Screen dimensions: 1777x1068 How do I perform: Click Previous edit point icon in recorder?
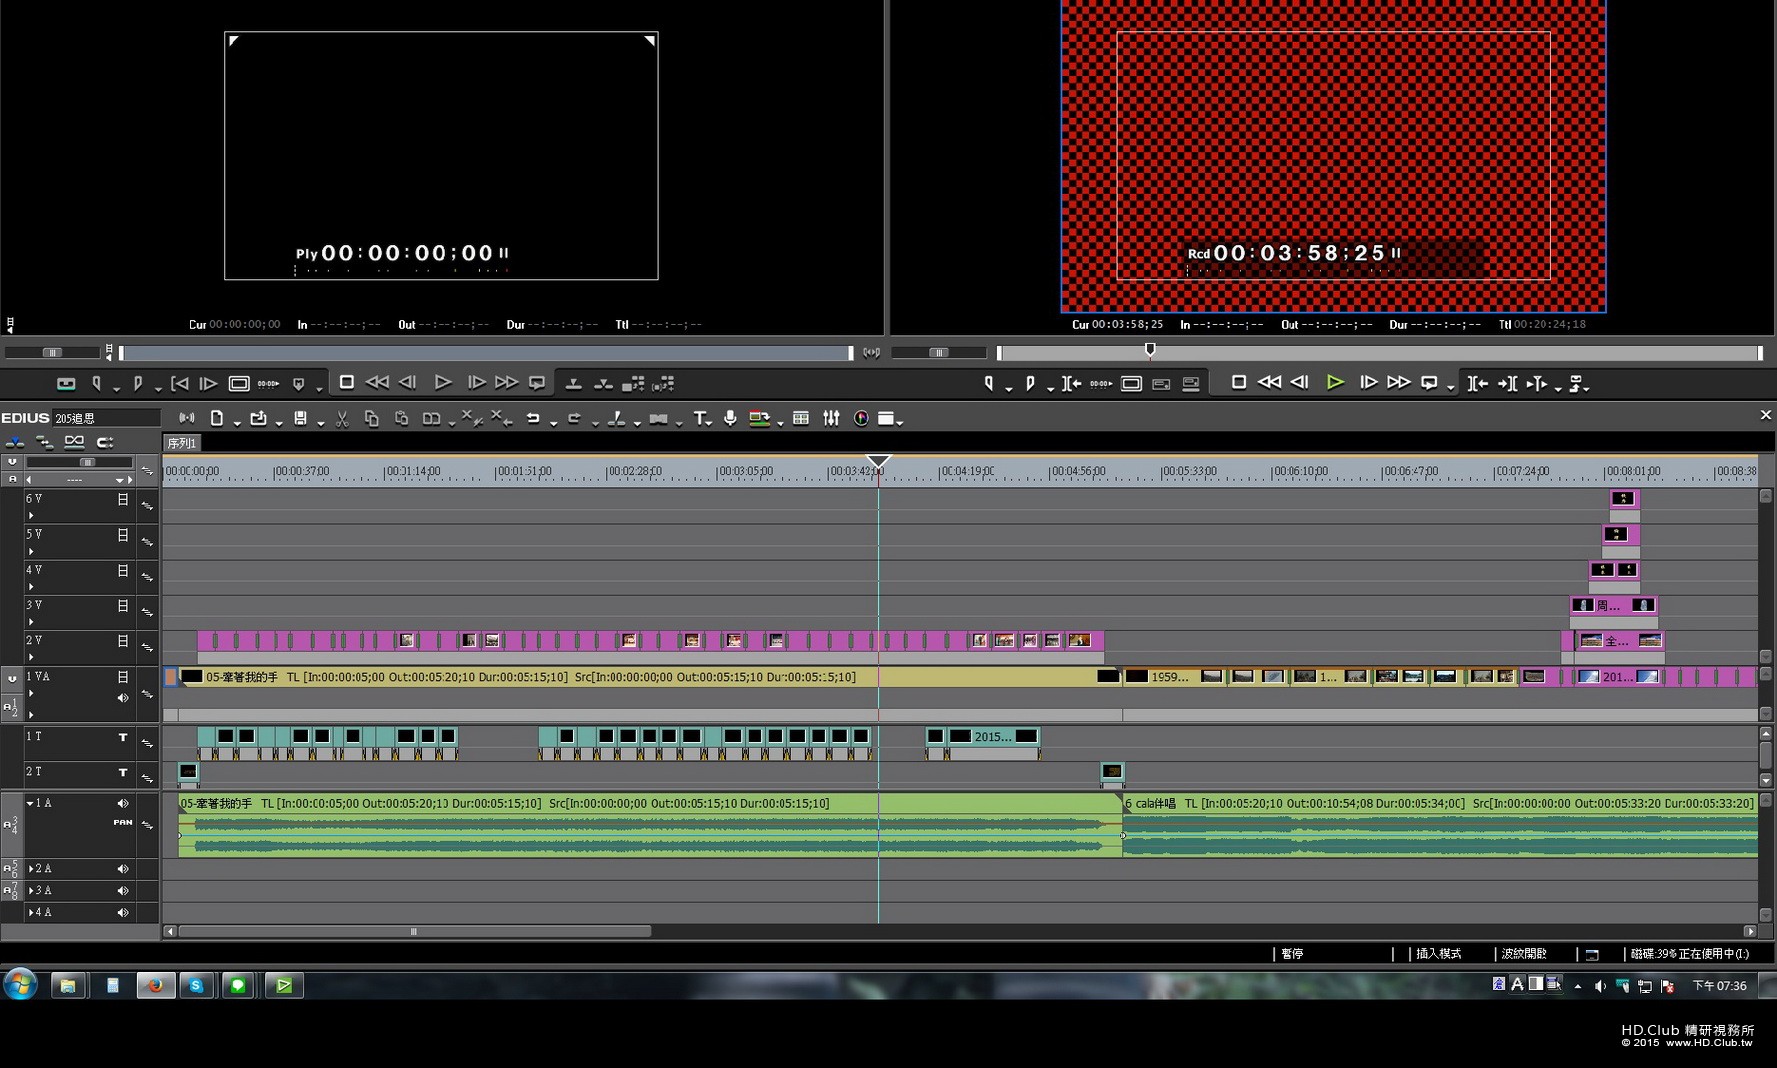[1477, 383]
